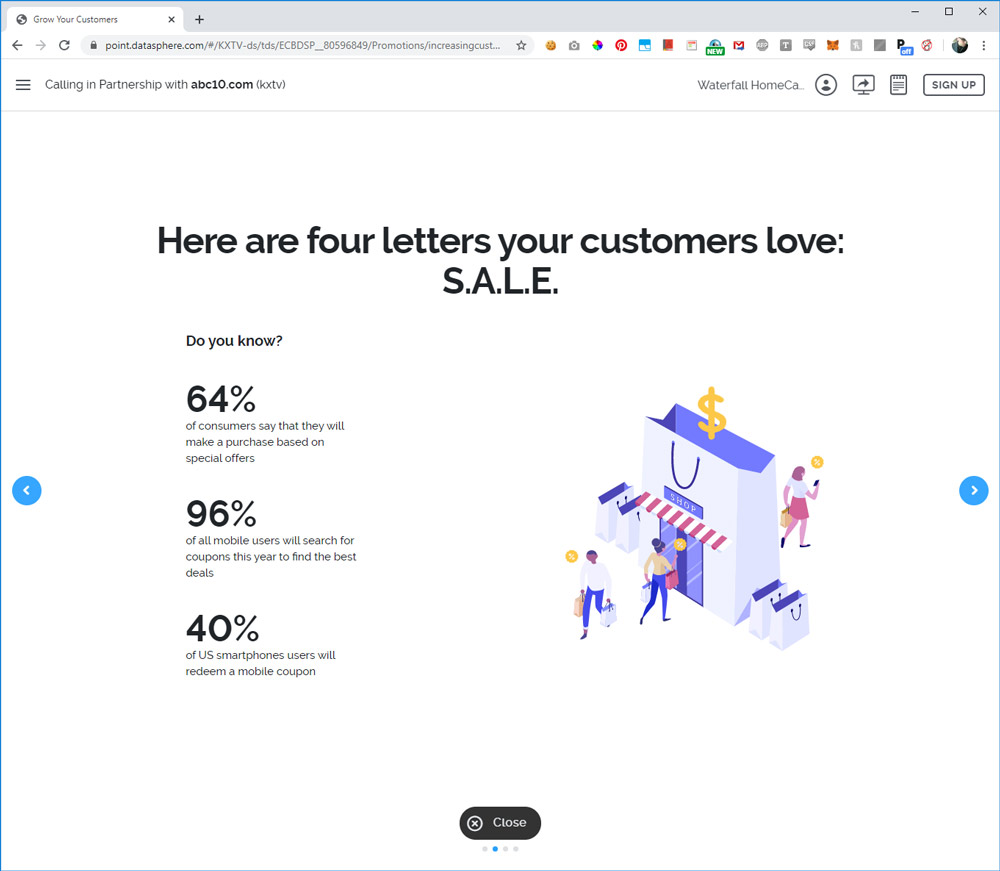This screenshot has width=1000, height=871.
Task: Jump to the fourth slide dot
Action: [516, 849]
